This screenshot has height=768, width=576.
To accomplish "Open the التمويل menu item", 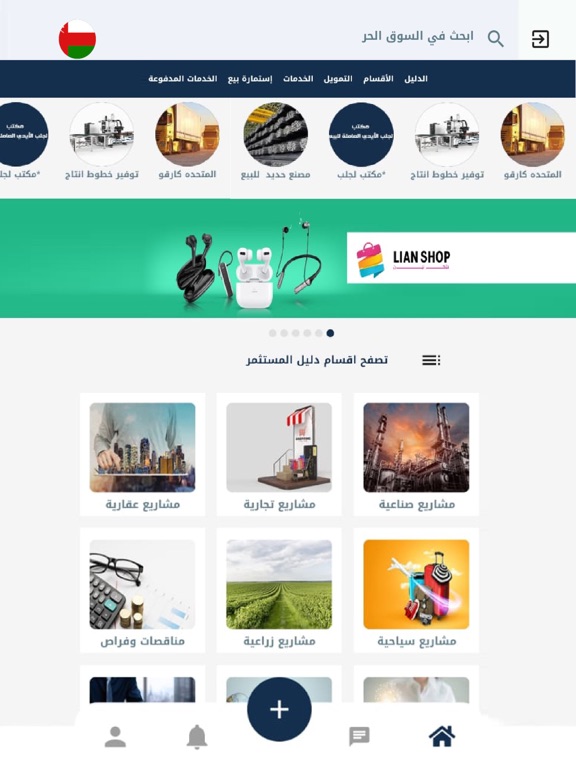I will coord(338,78).
